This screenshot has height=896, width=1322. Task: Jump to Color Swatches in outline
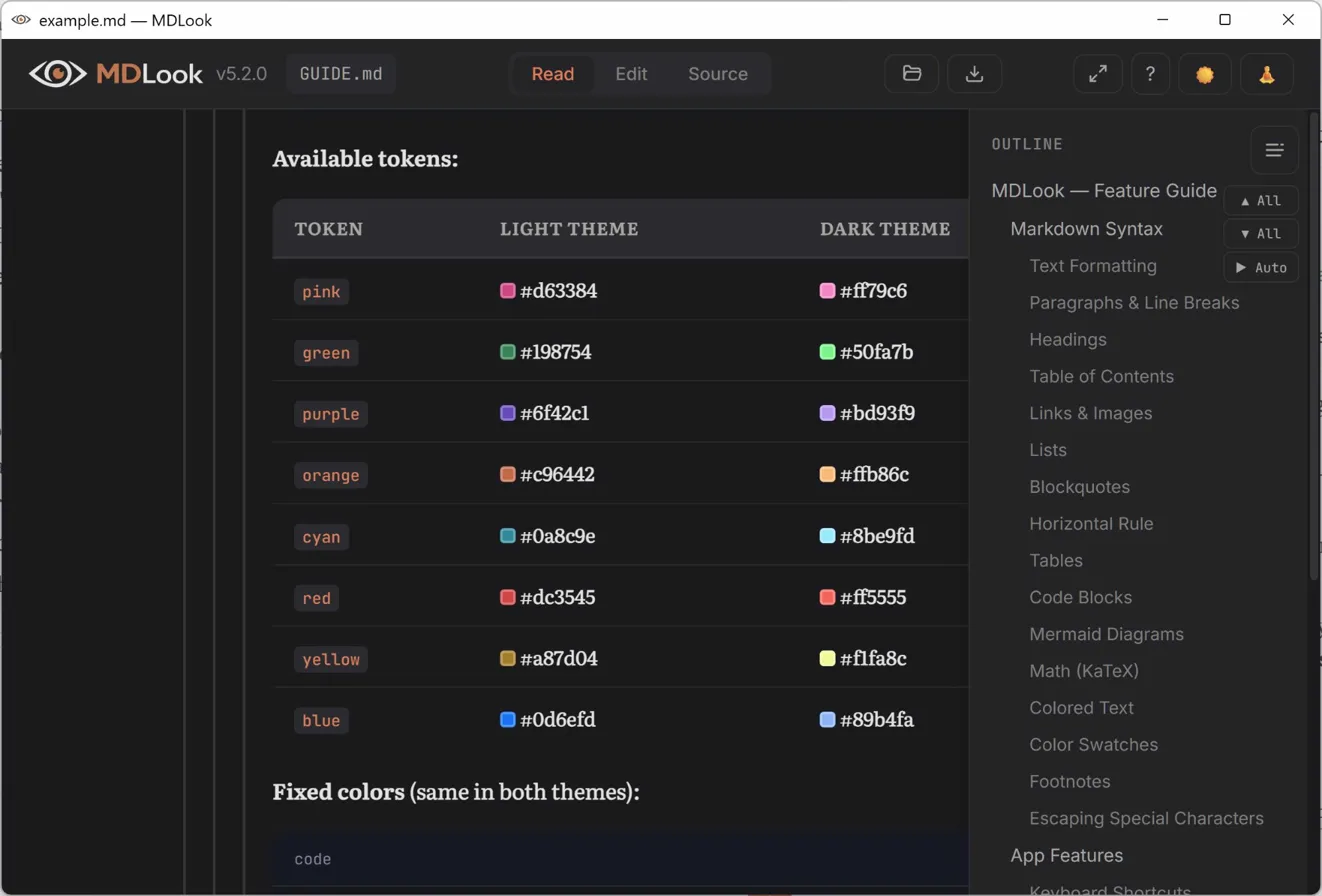[x=1094, y=745]
